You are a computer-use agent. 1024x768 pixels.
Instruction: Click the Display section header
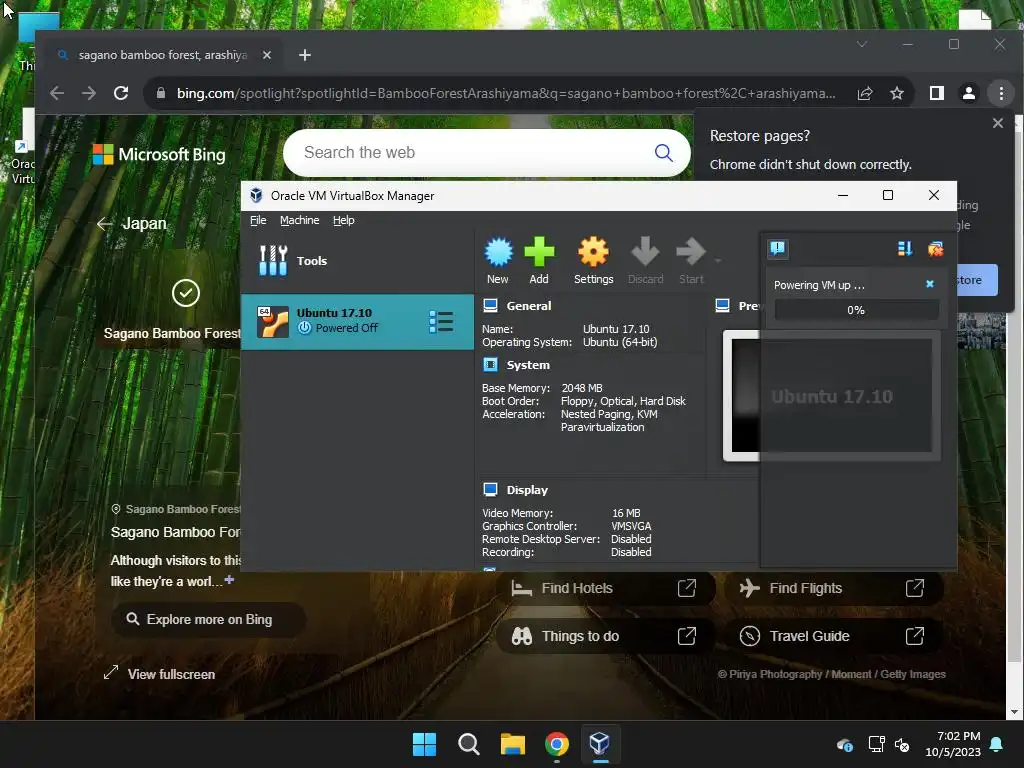(527, 490)
